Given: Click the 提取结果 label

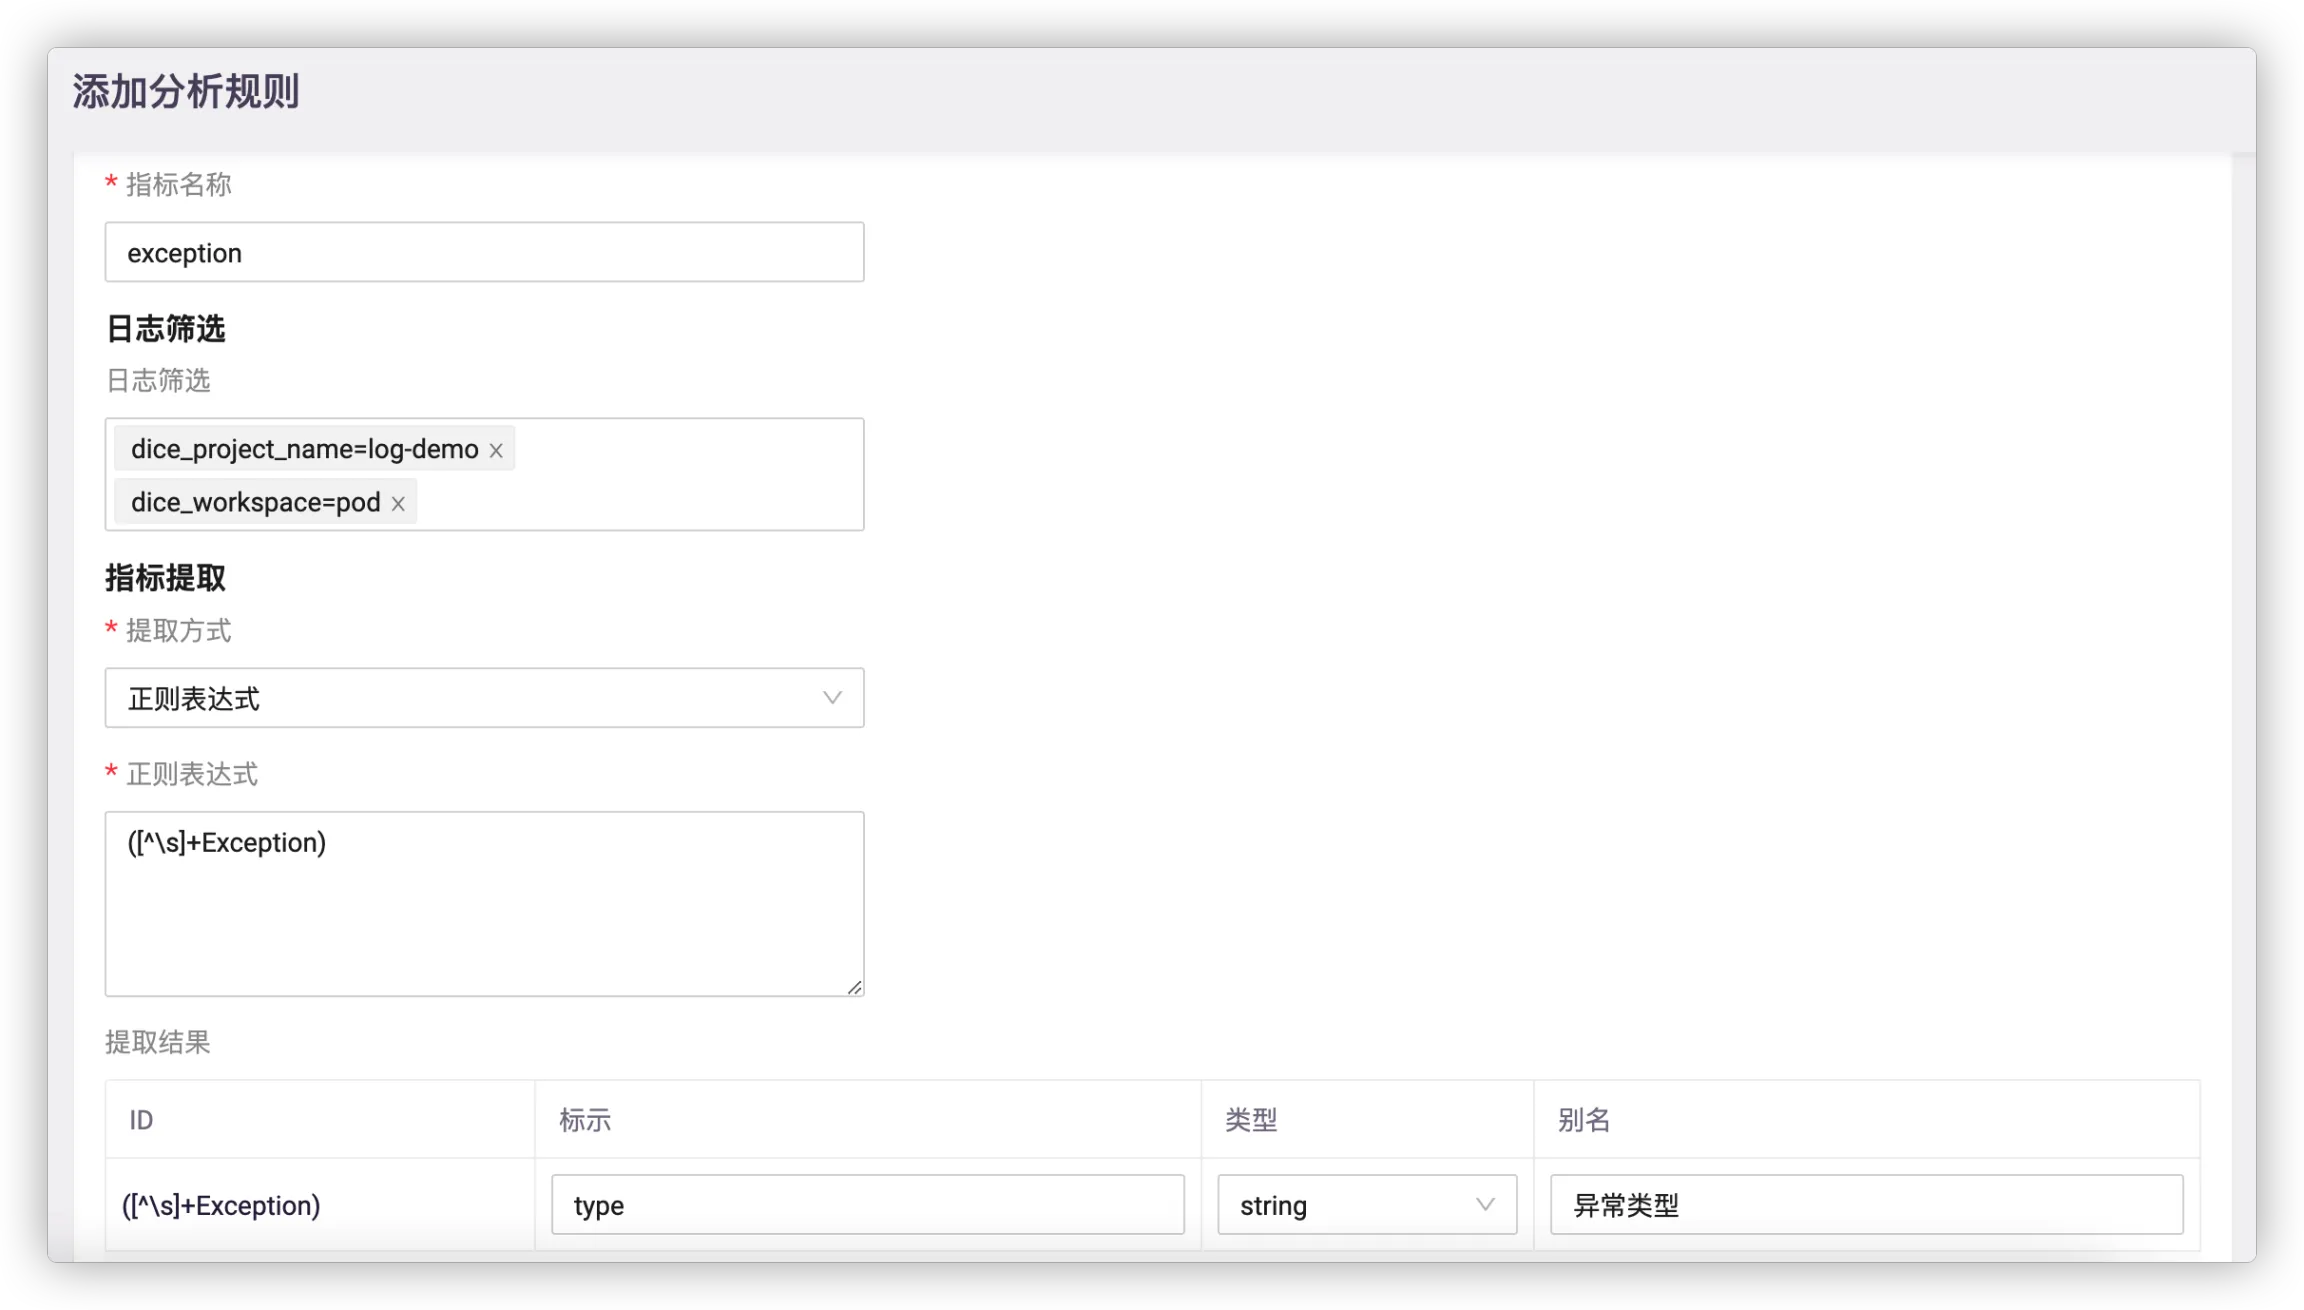Looking at the screenshot, I should pyautogui.click(x=158, y=1043).
